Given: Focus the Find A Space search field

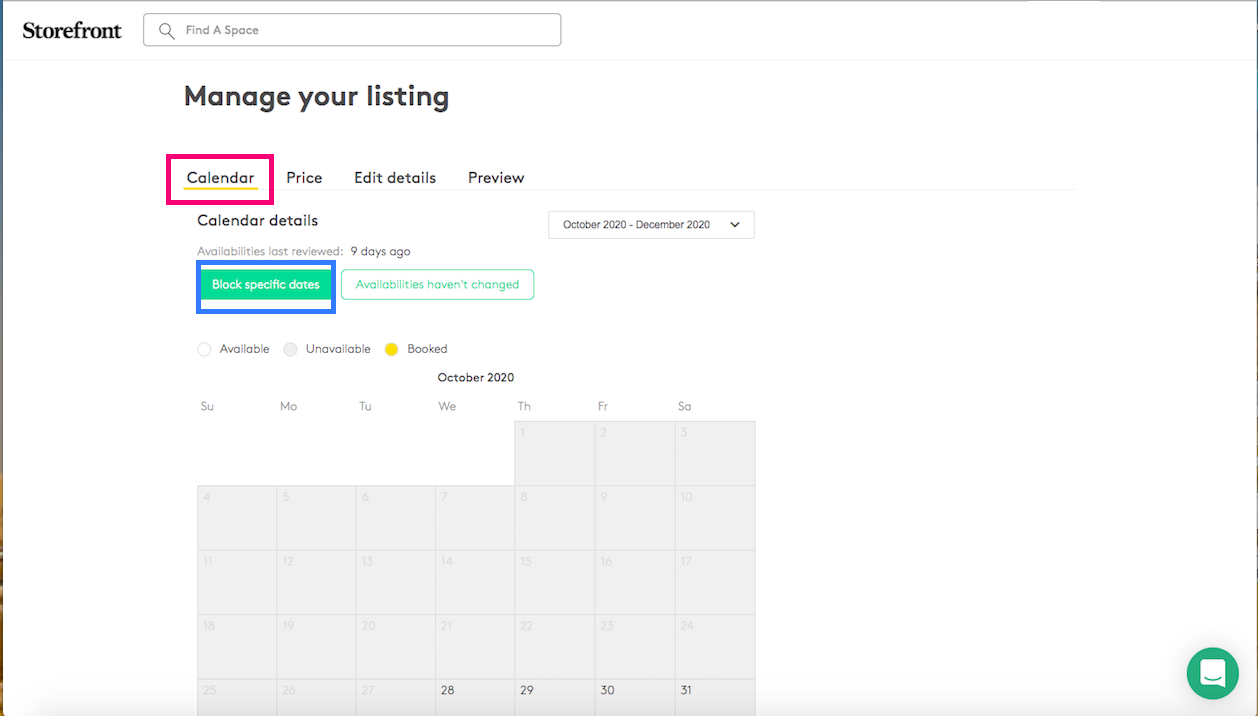Looking at the screenshot, I should point(352,30).
